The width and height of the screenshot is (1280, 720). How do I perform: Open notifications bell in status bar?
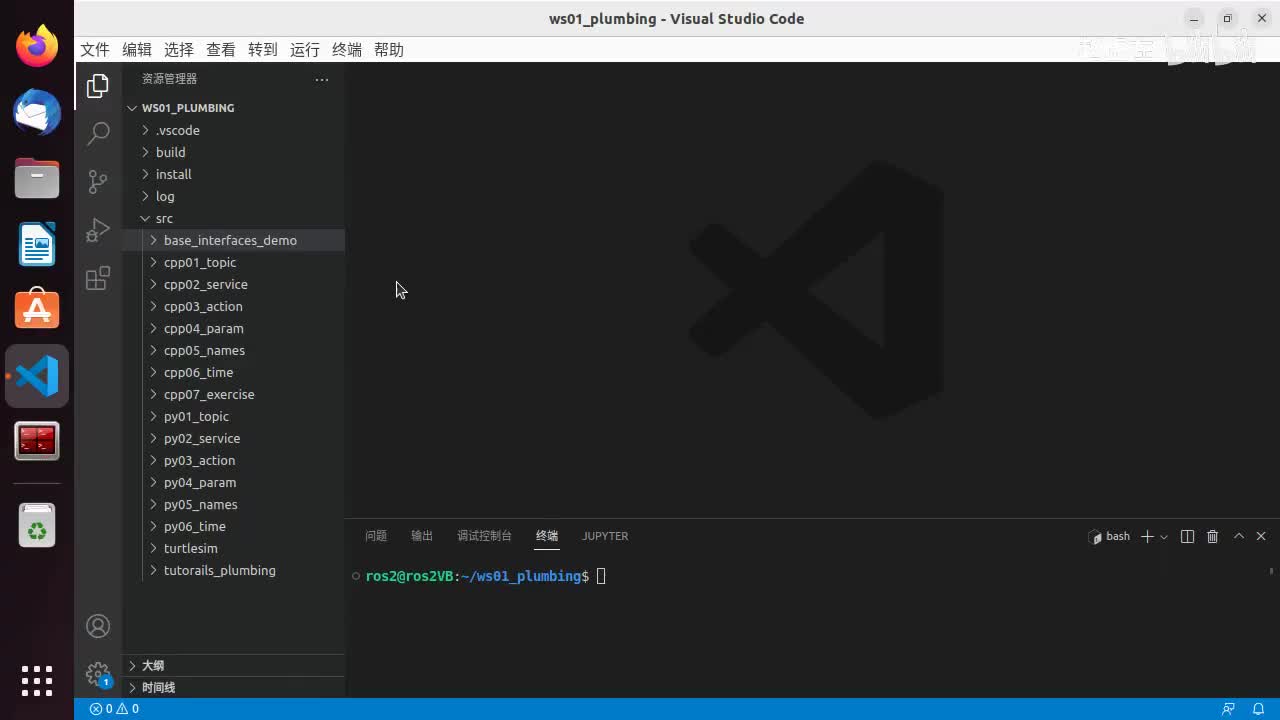[1259, 709]
